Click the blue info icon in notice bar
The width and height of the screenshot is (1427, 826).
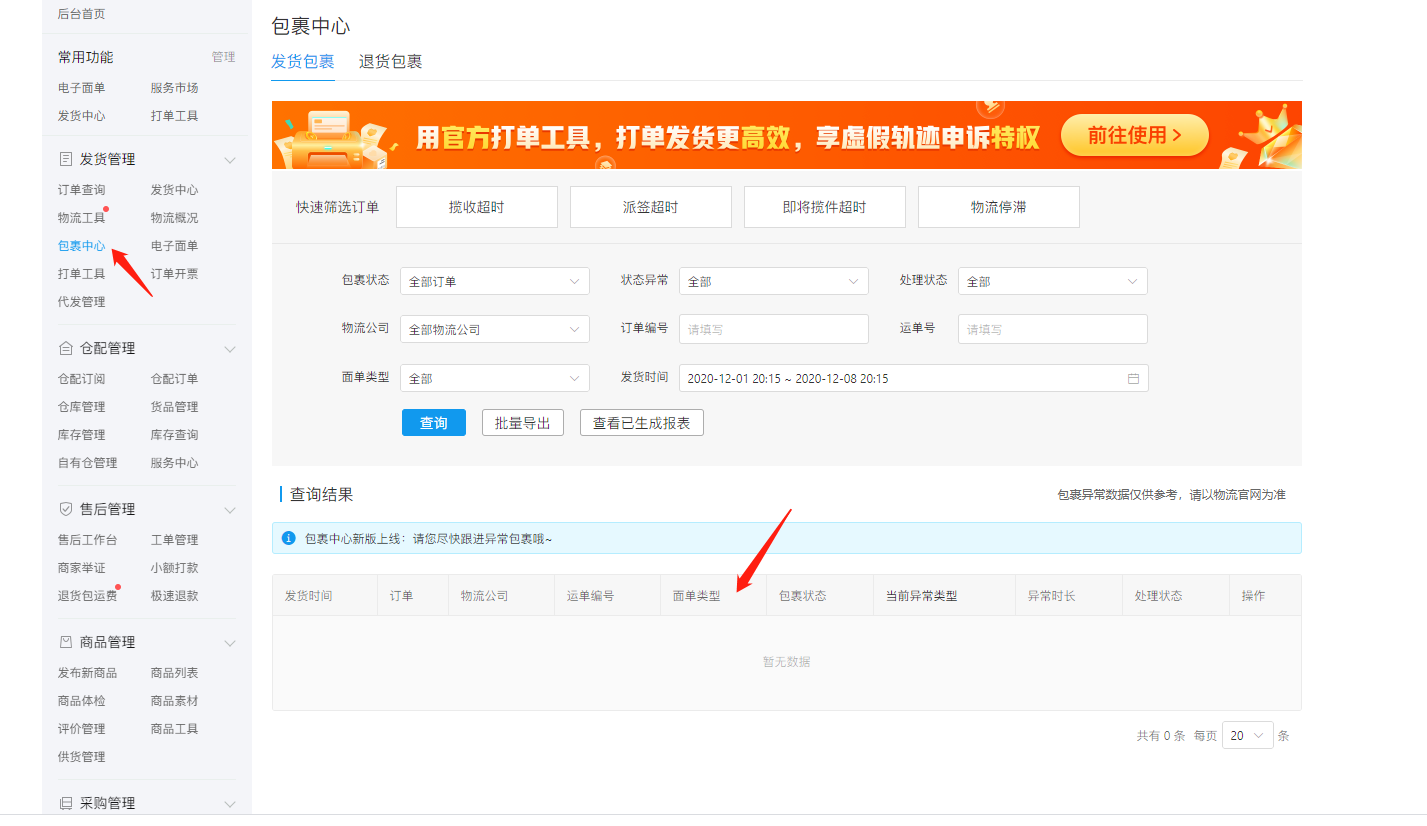pyautogui.click(x=289, y=538)
